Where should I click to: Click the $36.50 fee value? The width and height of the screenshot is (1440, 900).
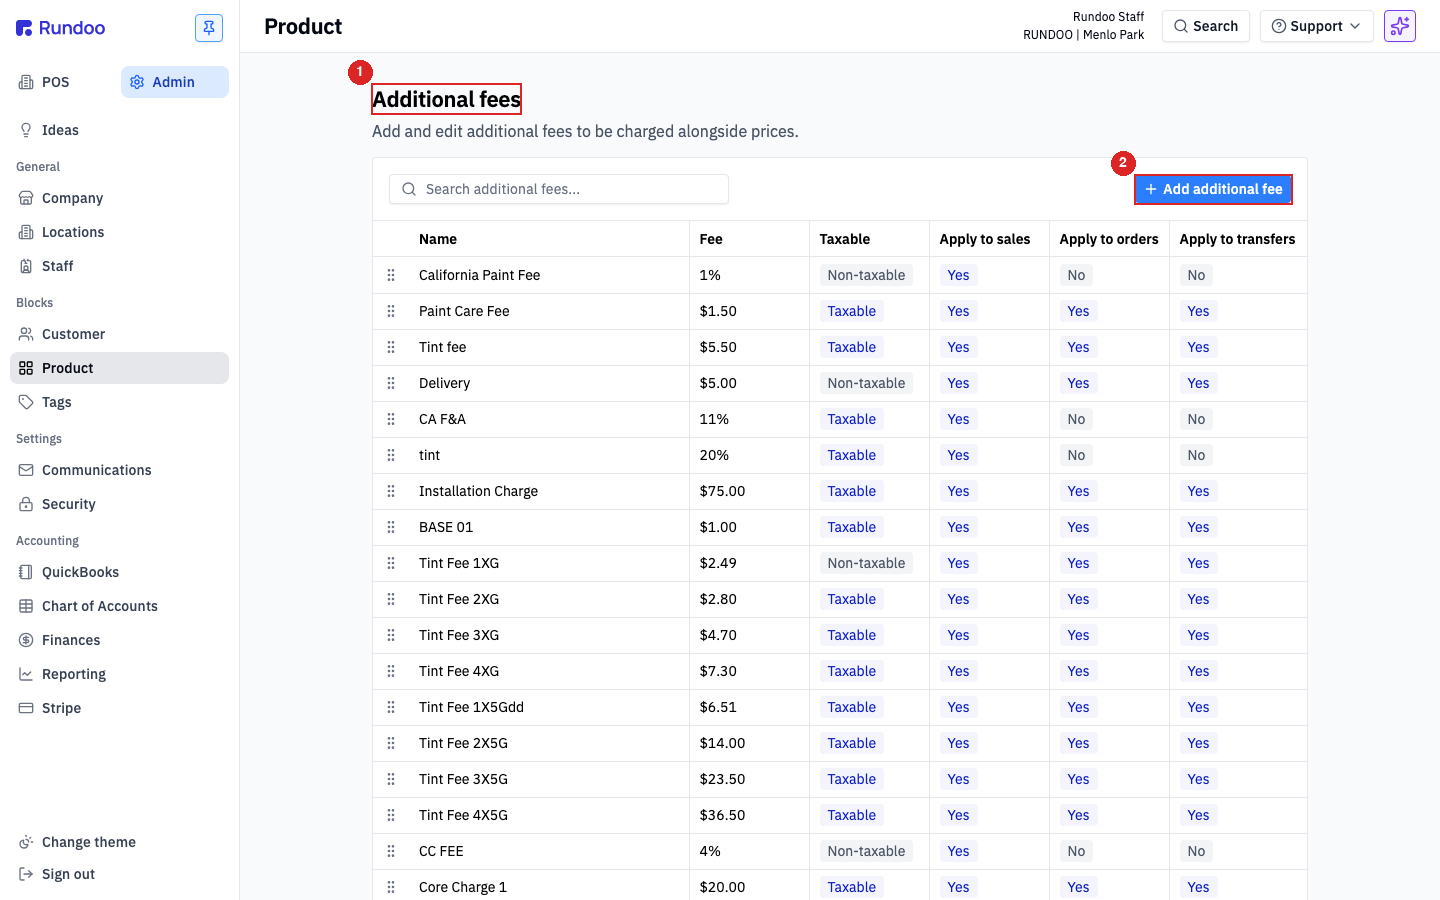[x=722, y=815]
